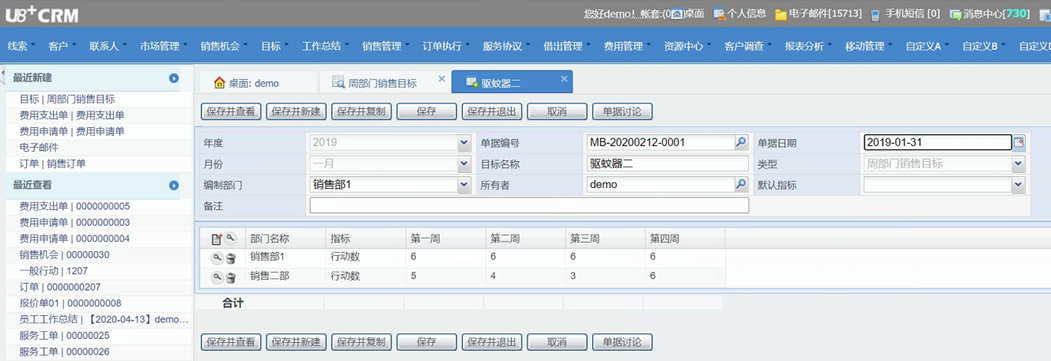Click the 备注 input field
This screenshot has width=1051, height=361.
point(529,206)
